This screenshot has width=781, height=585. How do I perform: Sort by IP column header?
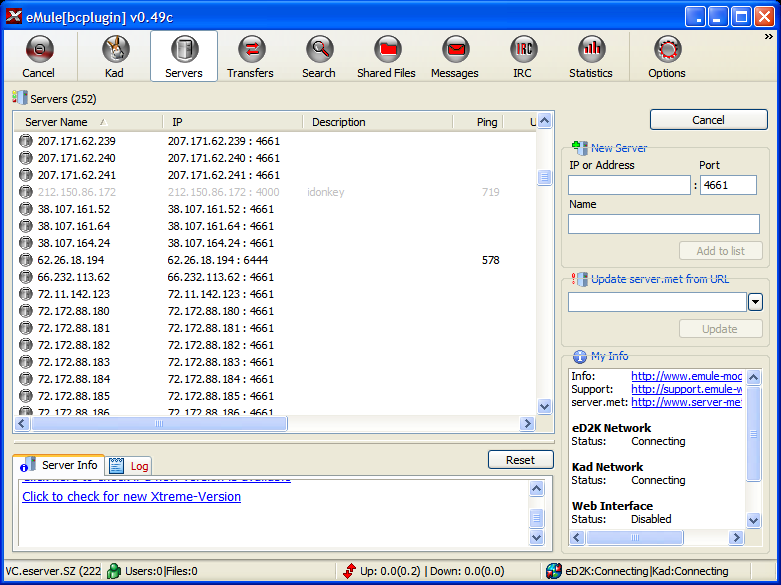[233, 122]
